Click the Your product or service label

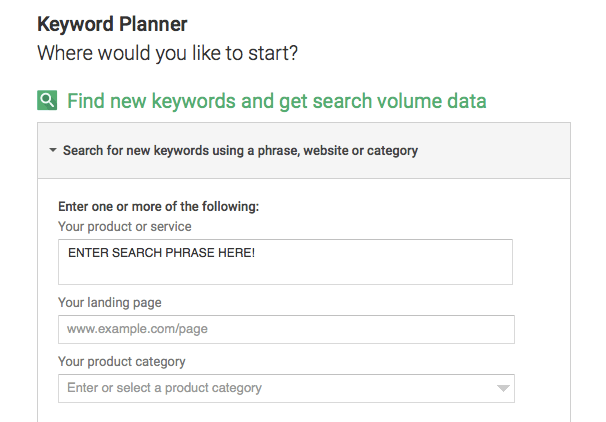click(124, 226)
